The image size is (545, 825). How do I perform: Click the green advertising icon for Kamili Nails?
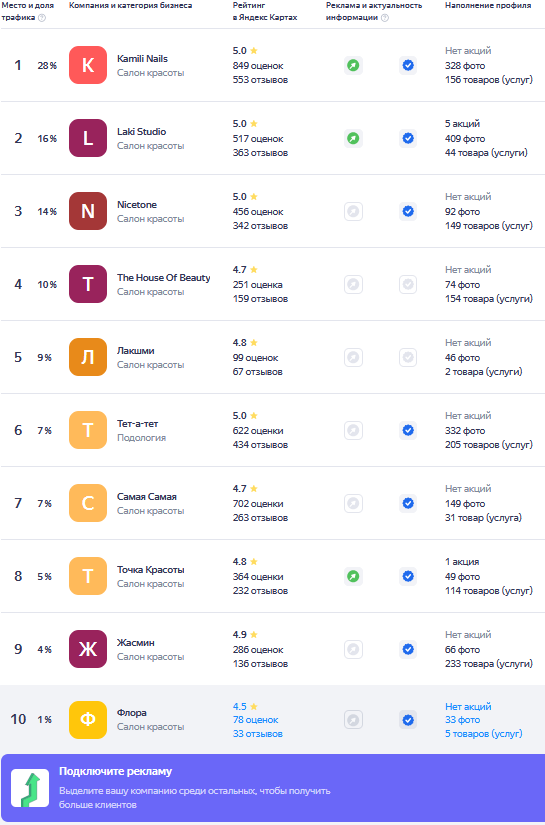354,65
